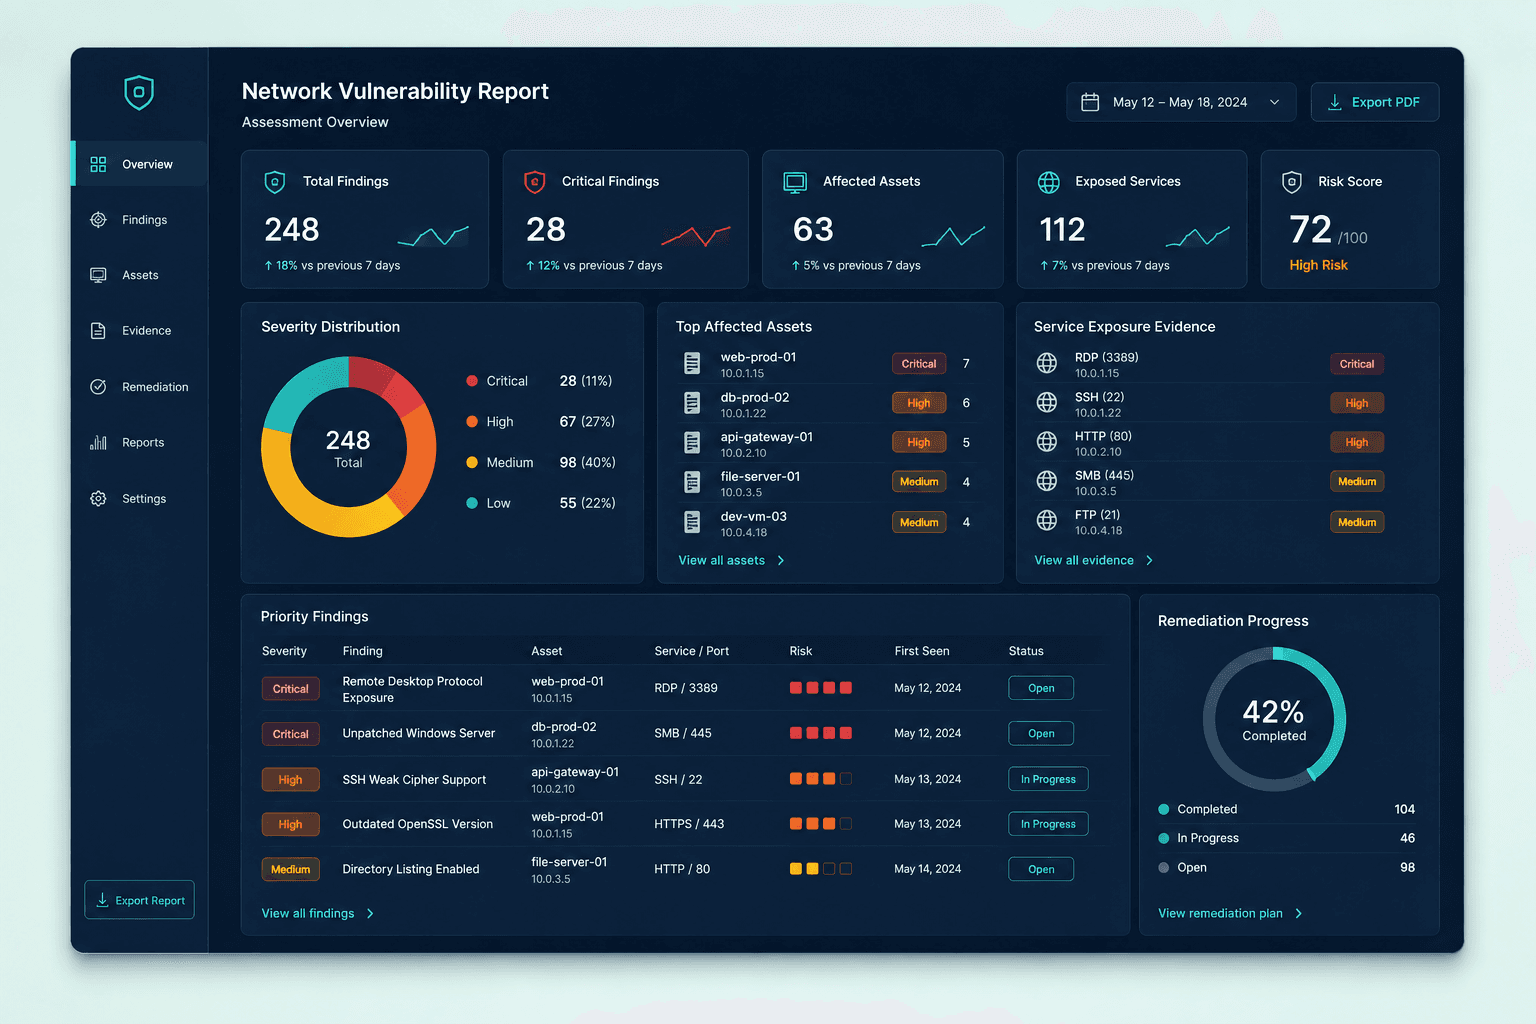Image resolution: width=1536 pixels, height=1024 pixels.
Task: Click the chevron after View all findings
Action: [x=370, y=914]
